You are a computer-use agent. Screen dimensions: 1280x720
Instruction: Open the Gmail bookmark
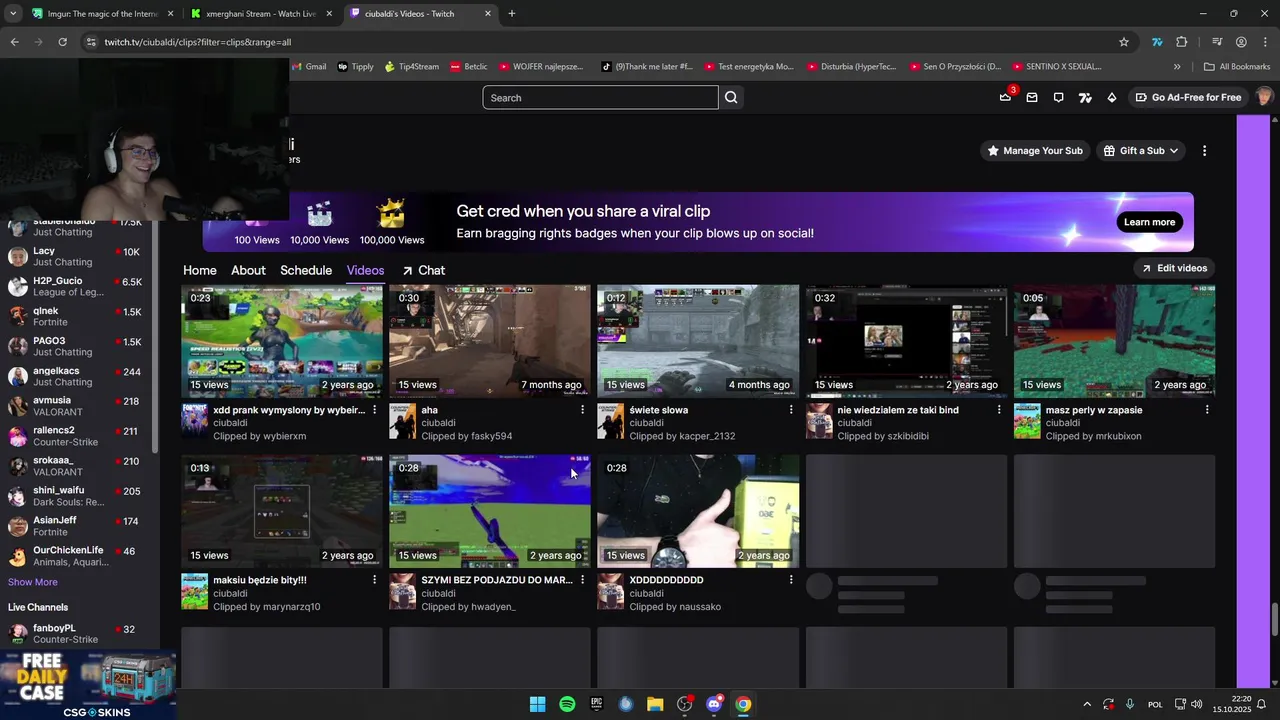tap(309, 67)
